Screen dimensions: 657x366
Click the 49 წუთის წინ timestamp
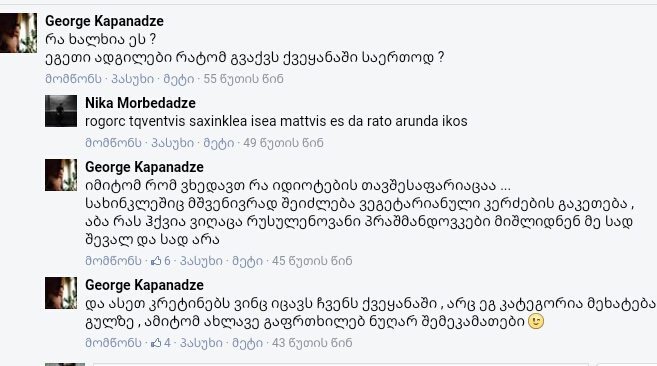[283, 143]
